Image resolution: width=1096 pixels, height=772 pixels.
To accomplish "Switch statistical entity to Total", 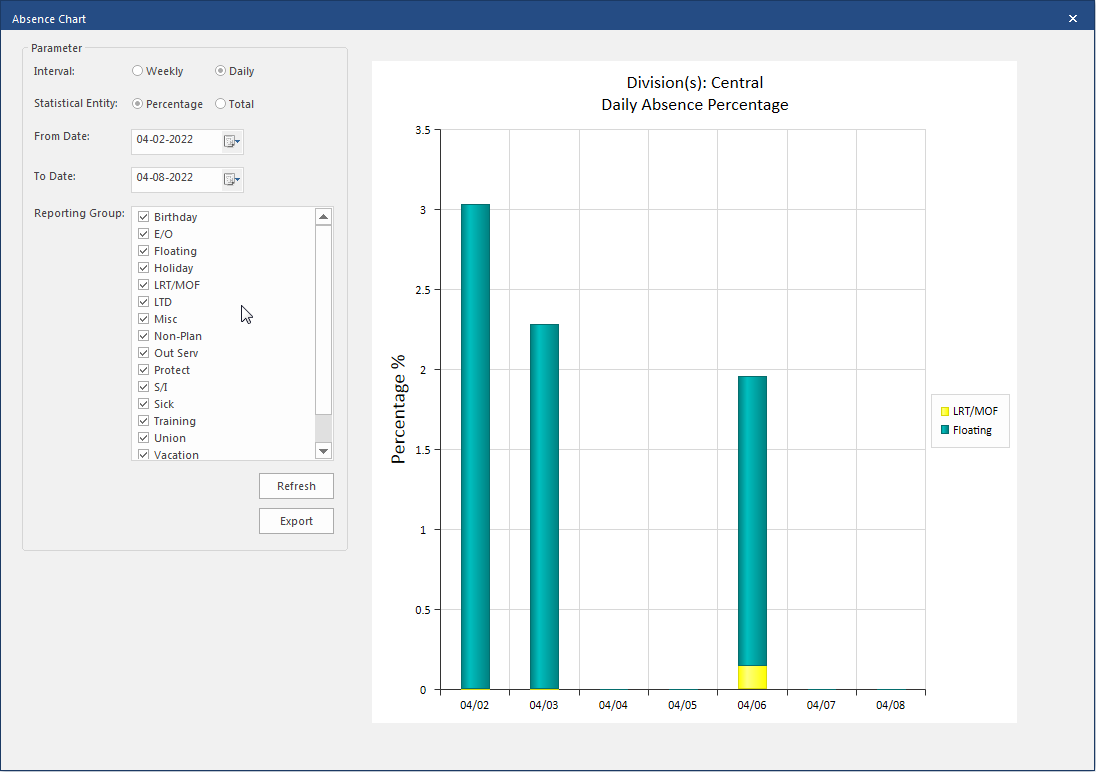I will [221, 104].
